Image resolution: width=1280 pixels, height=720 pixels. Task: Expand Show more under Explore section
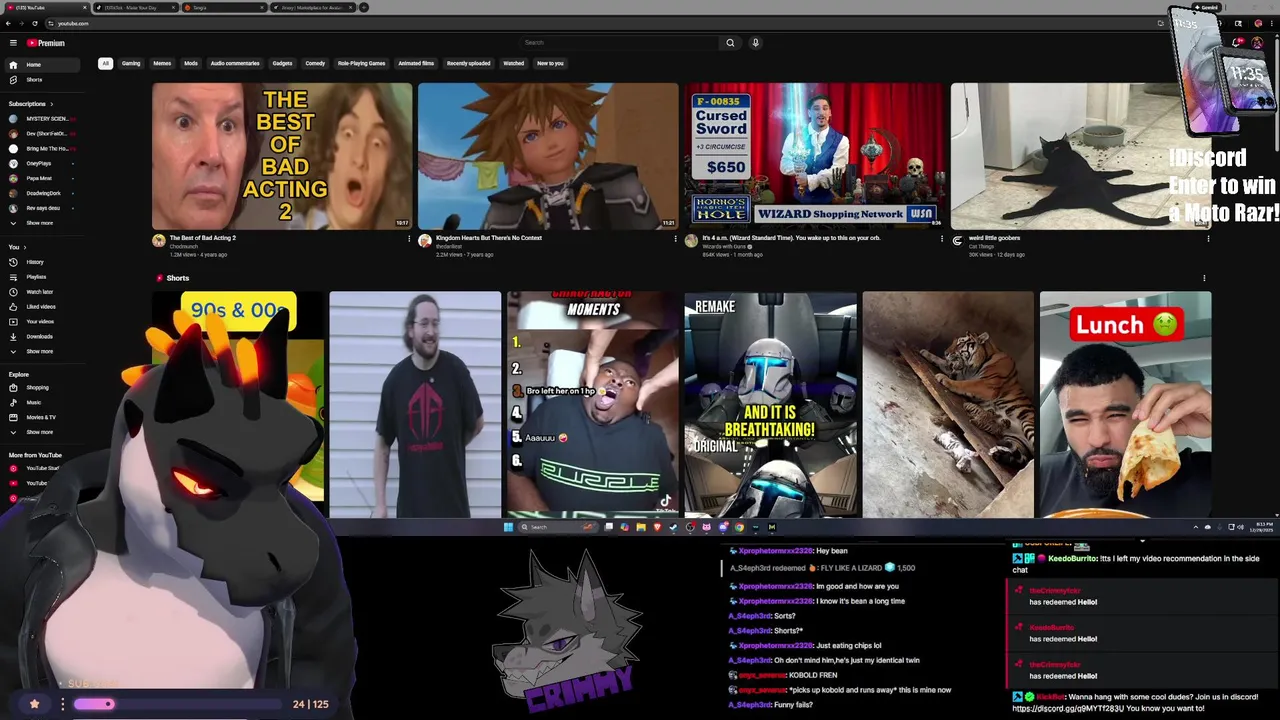pos(40,432)
